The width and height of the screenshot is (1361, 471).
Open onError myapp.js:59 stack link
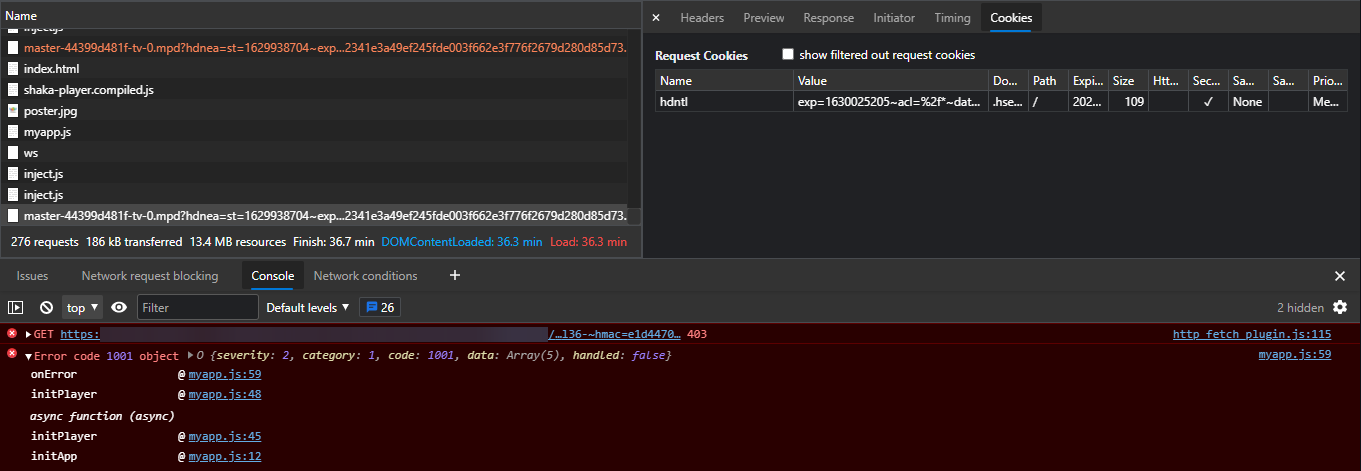[x=225, y=375]
